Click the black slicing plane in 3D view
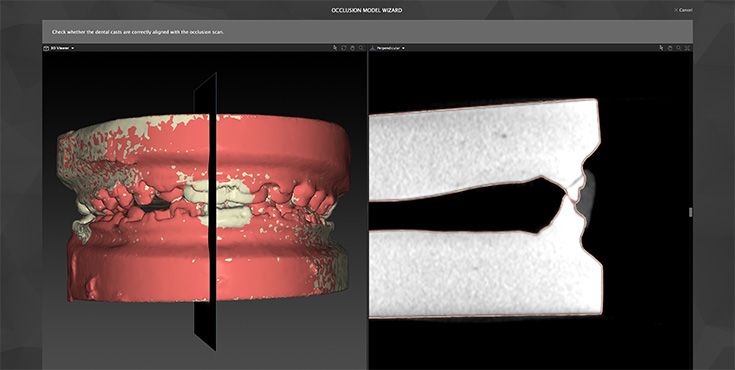Image resolution: width=735 pixels, height=370 pixels. (205, 212)
